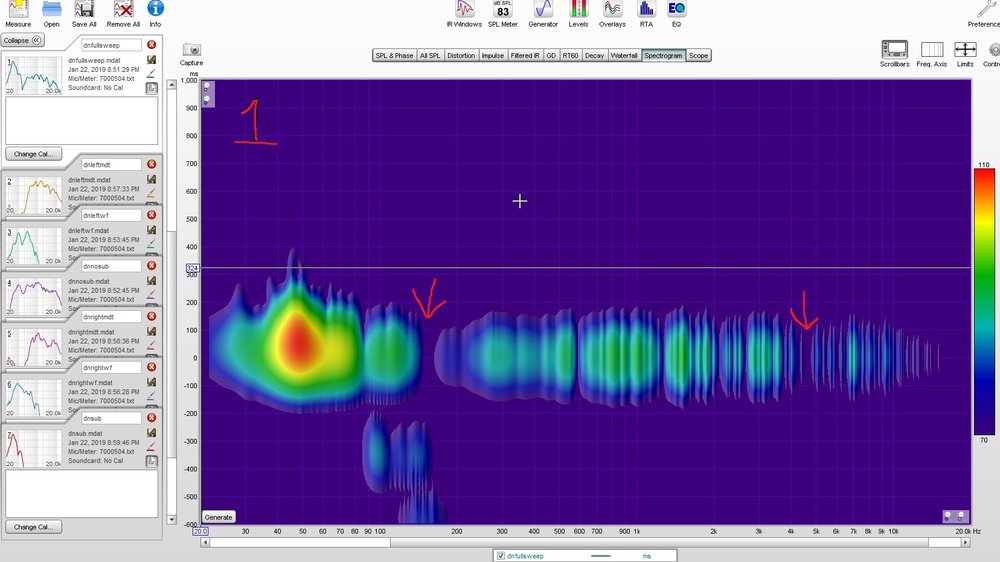Image resolution: width=1000 pixels, height=562 pixels.
Task: Open the SPL Meter showing 83
Action: coord(503,13)
